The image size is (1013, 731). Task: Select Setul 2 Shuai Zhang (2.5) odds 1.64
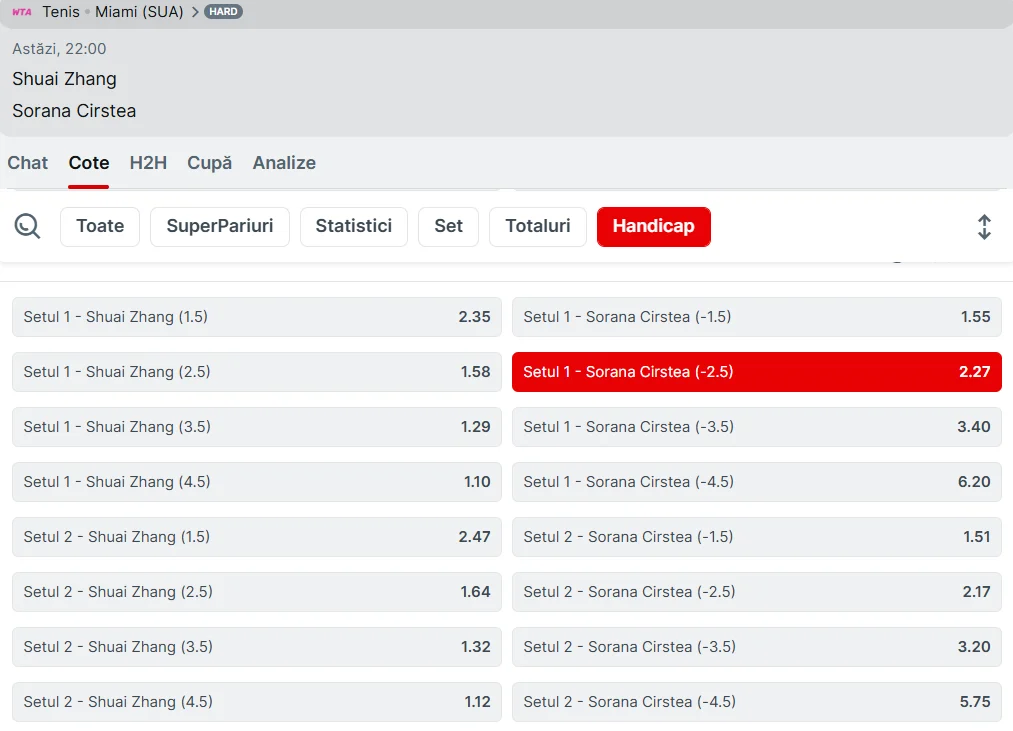[x=256, y=592]
